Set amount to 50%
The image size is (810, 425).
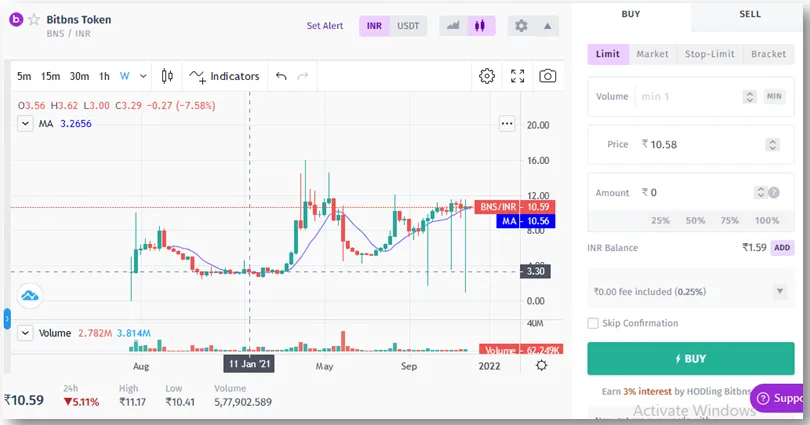695,221
